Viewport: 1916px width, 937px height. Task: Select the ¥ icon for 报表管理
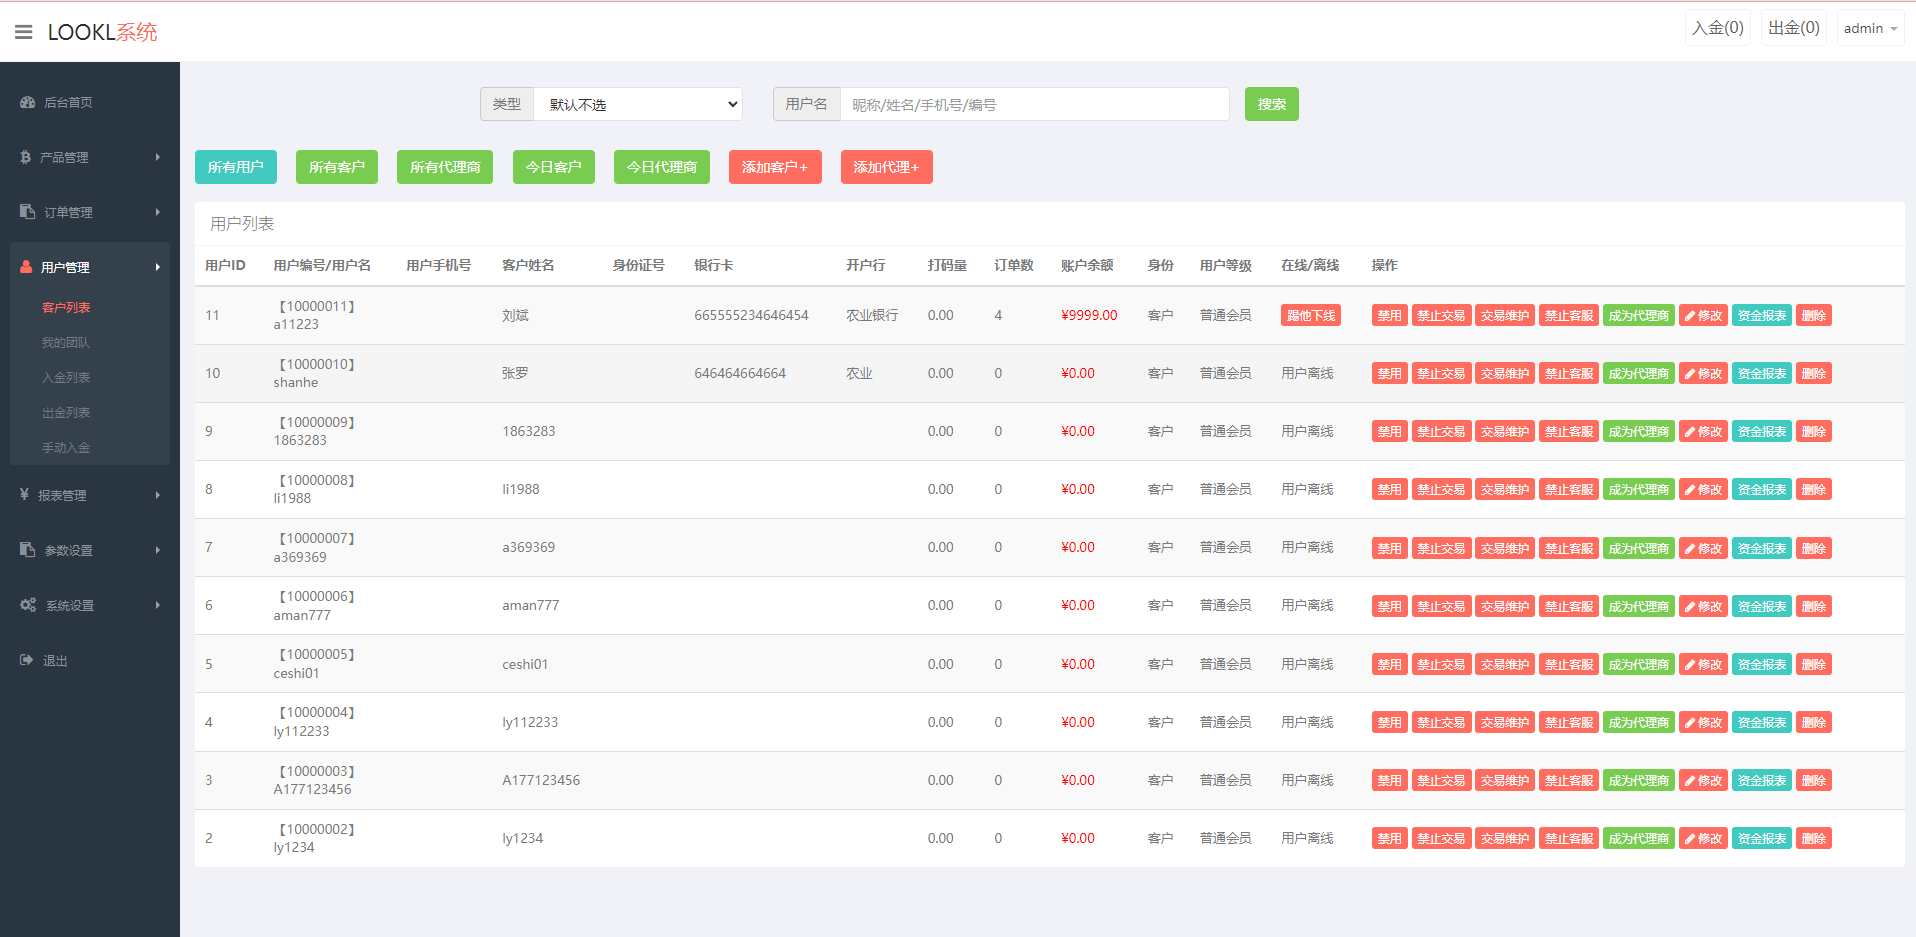(x=25, y=494)
